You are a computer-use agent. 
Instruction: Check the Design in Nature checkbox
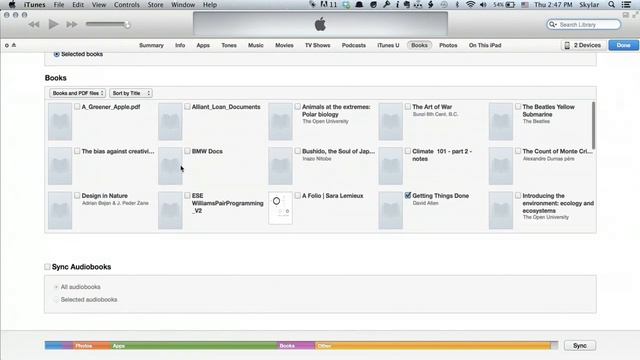pyautogui.click(x=77, y=196)
